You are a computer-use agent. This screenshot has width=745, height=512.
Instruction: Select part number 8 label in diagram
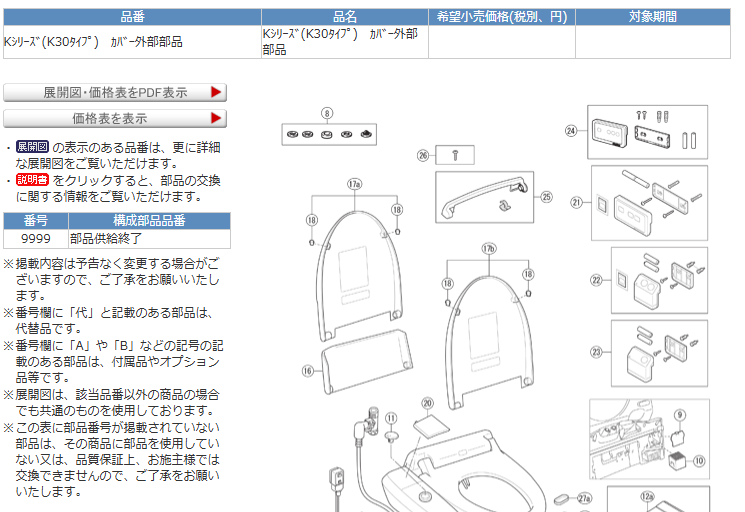pos(327,112)
